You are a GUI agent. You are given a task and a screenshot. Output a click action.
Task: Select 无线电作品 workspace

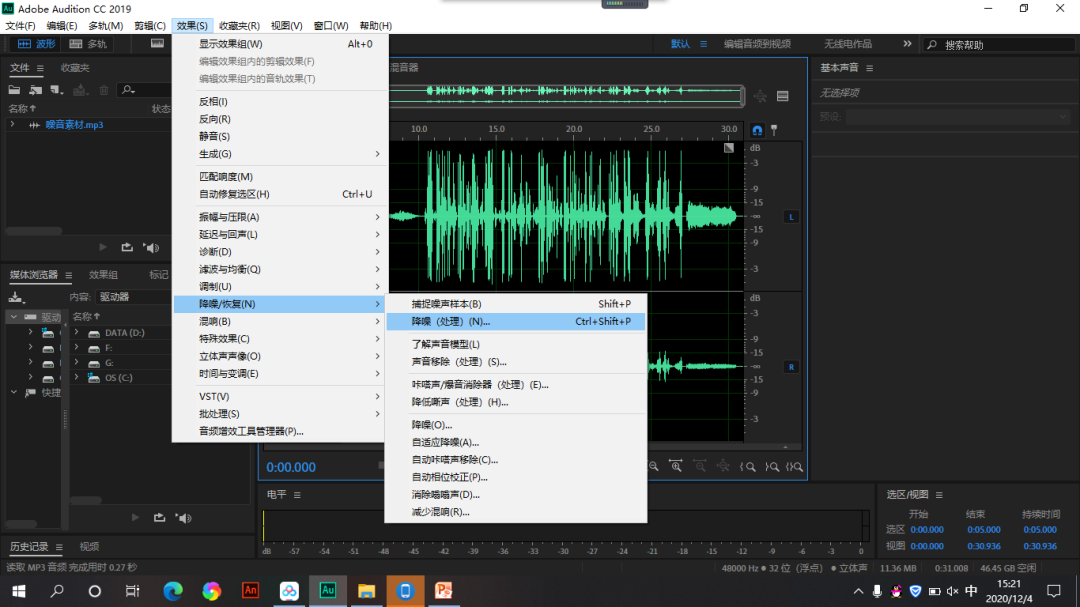click(848, 43)
